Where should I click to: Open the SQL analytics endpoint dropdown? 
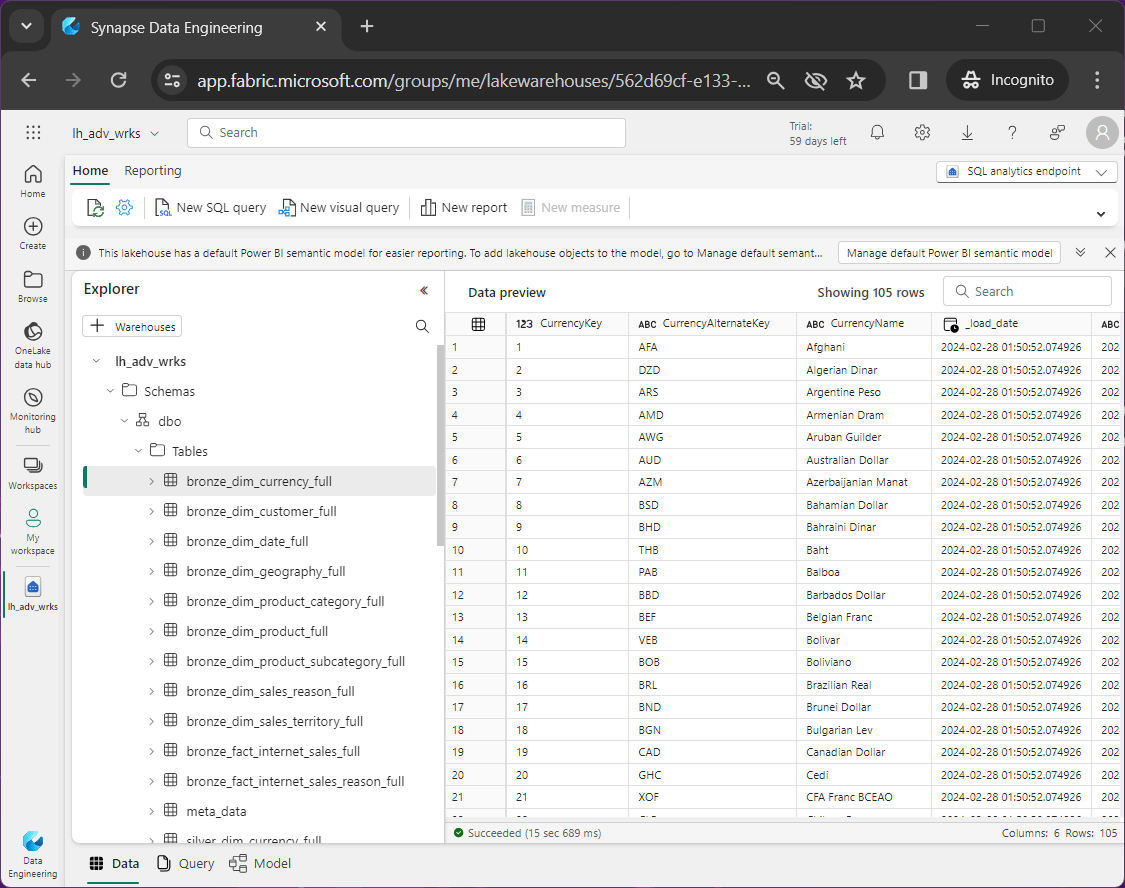coord(1027,172)
